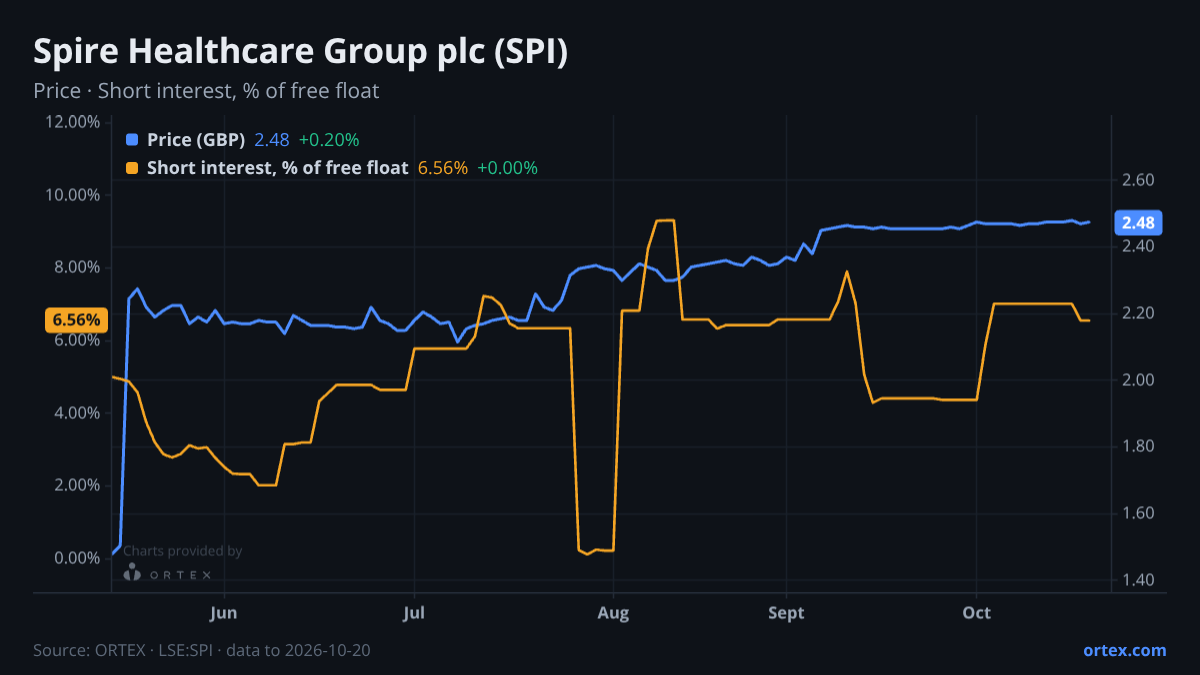This screenshot has height=675, width=1200.
Task: Click the 2.40 right axis label
Action: point(1140,247)
